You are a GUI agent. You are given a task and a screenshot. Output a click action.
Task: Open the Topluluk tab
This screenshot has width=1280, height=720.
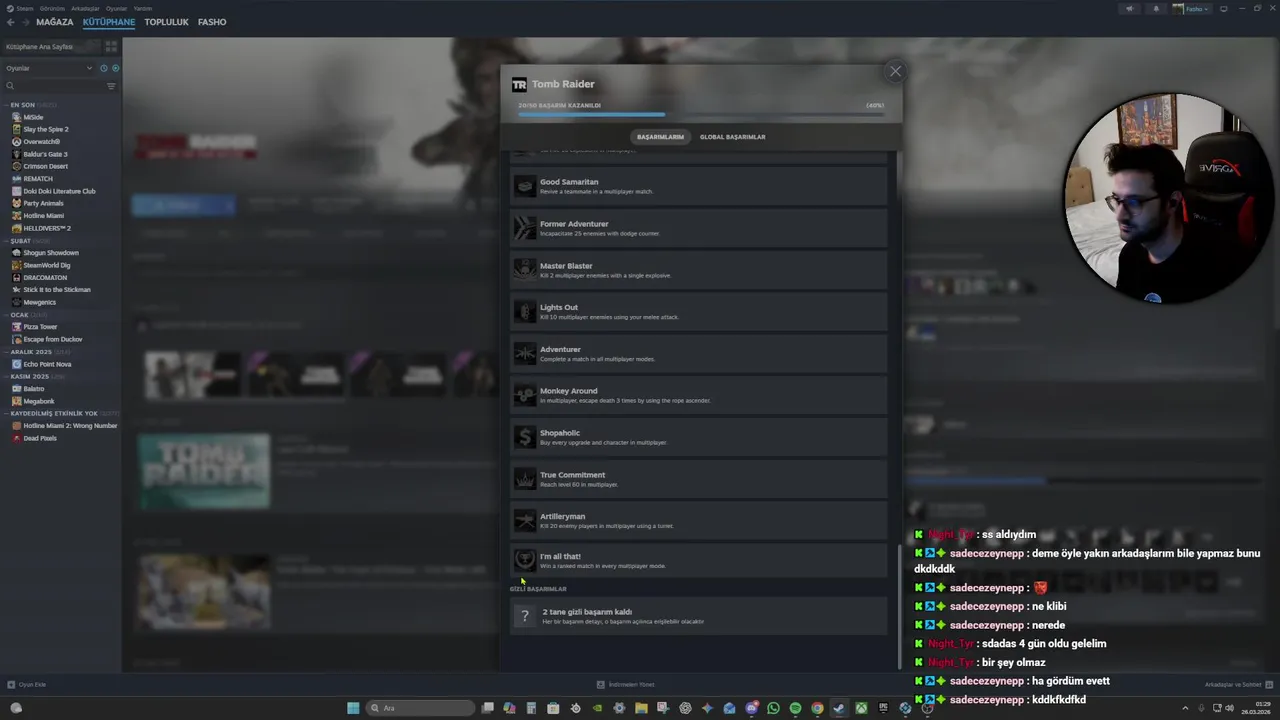166,22
